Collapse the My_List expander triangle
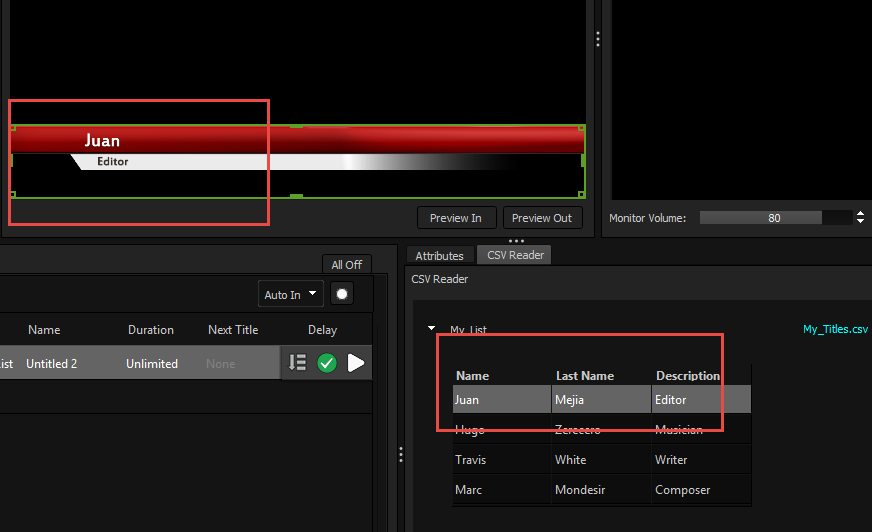This screenshot has height=532, width=872. pos(432,328)
